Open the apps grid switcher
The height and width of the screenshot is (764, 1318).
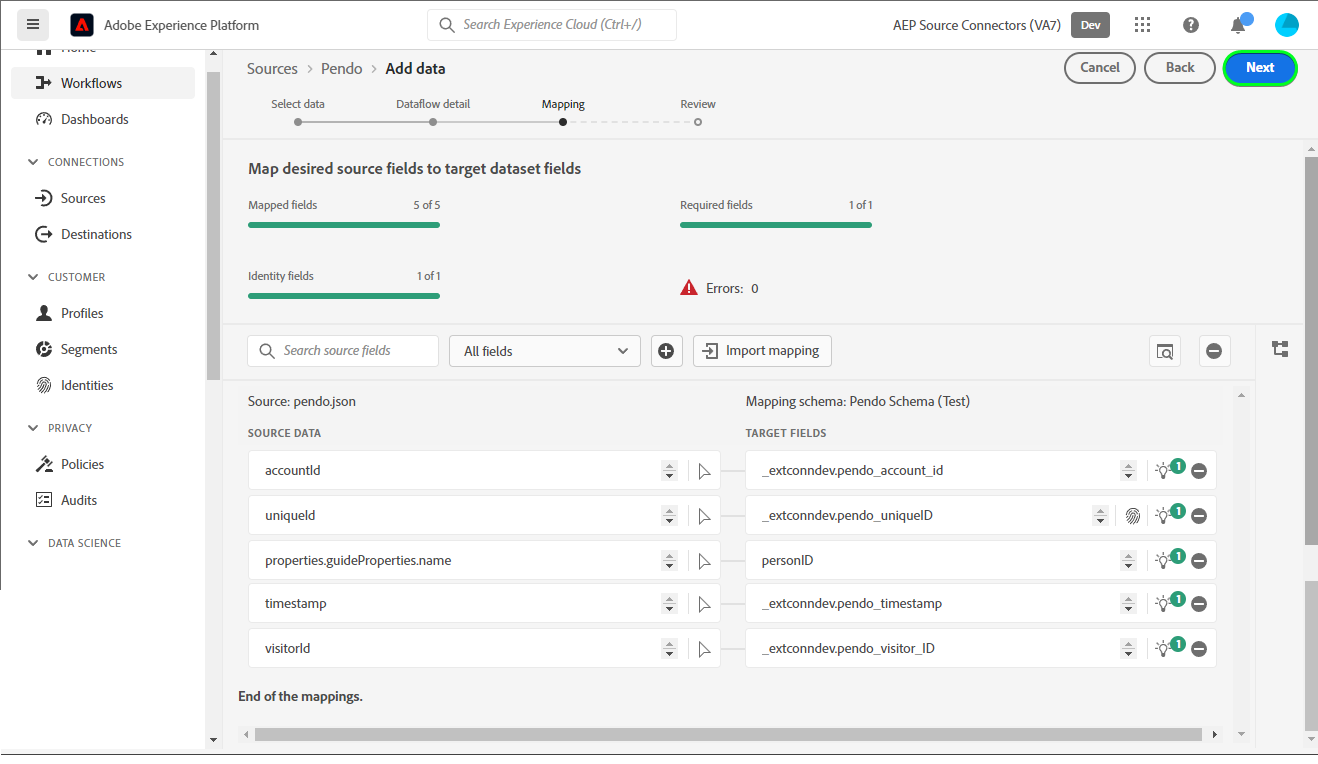(1143, 25)
